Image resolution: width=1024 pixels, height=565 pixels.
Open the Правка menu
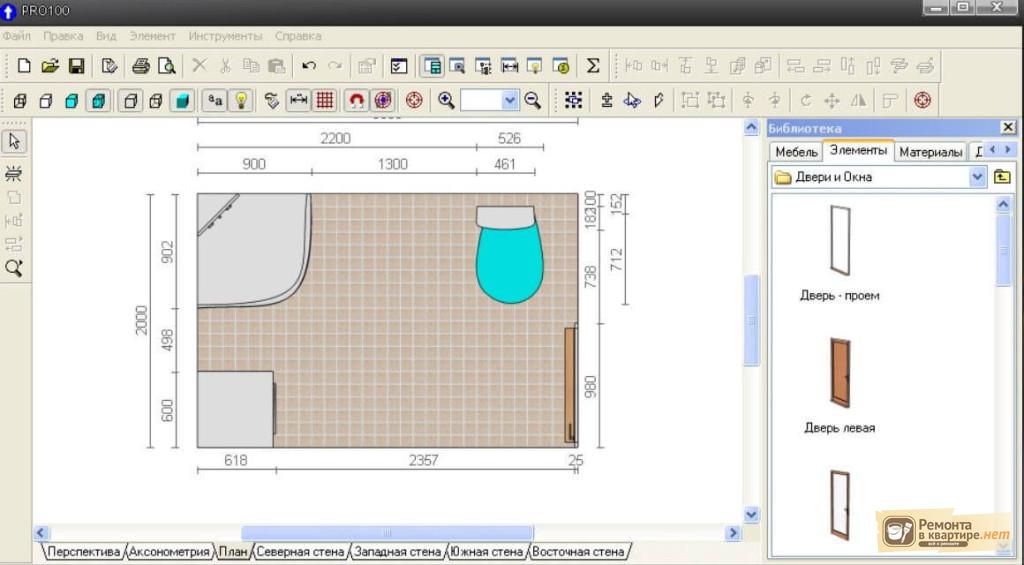tap(63, 36)
